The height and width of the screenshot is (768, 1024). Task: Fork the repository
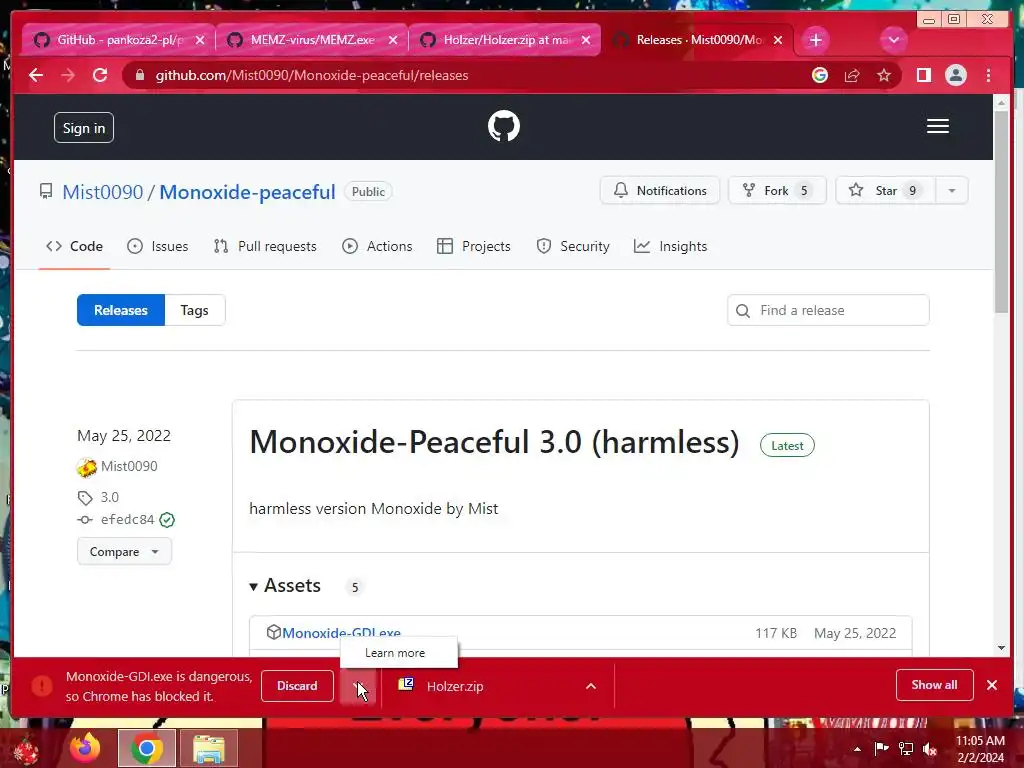pos(777,191)
